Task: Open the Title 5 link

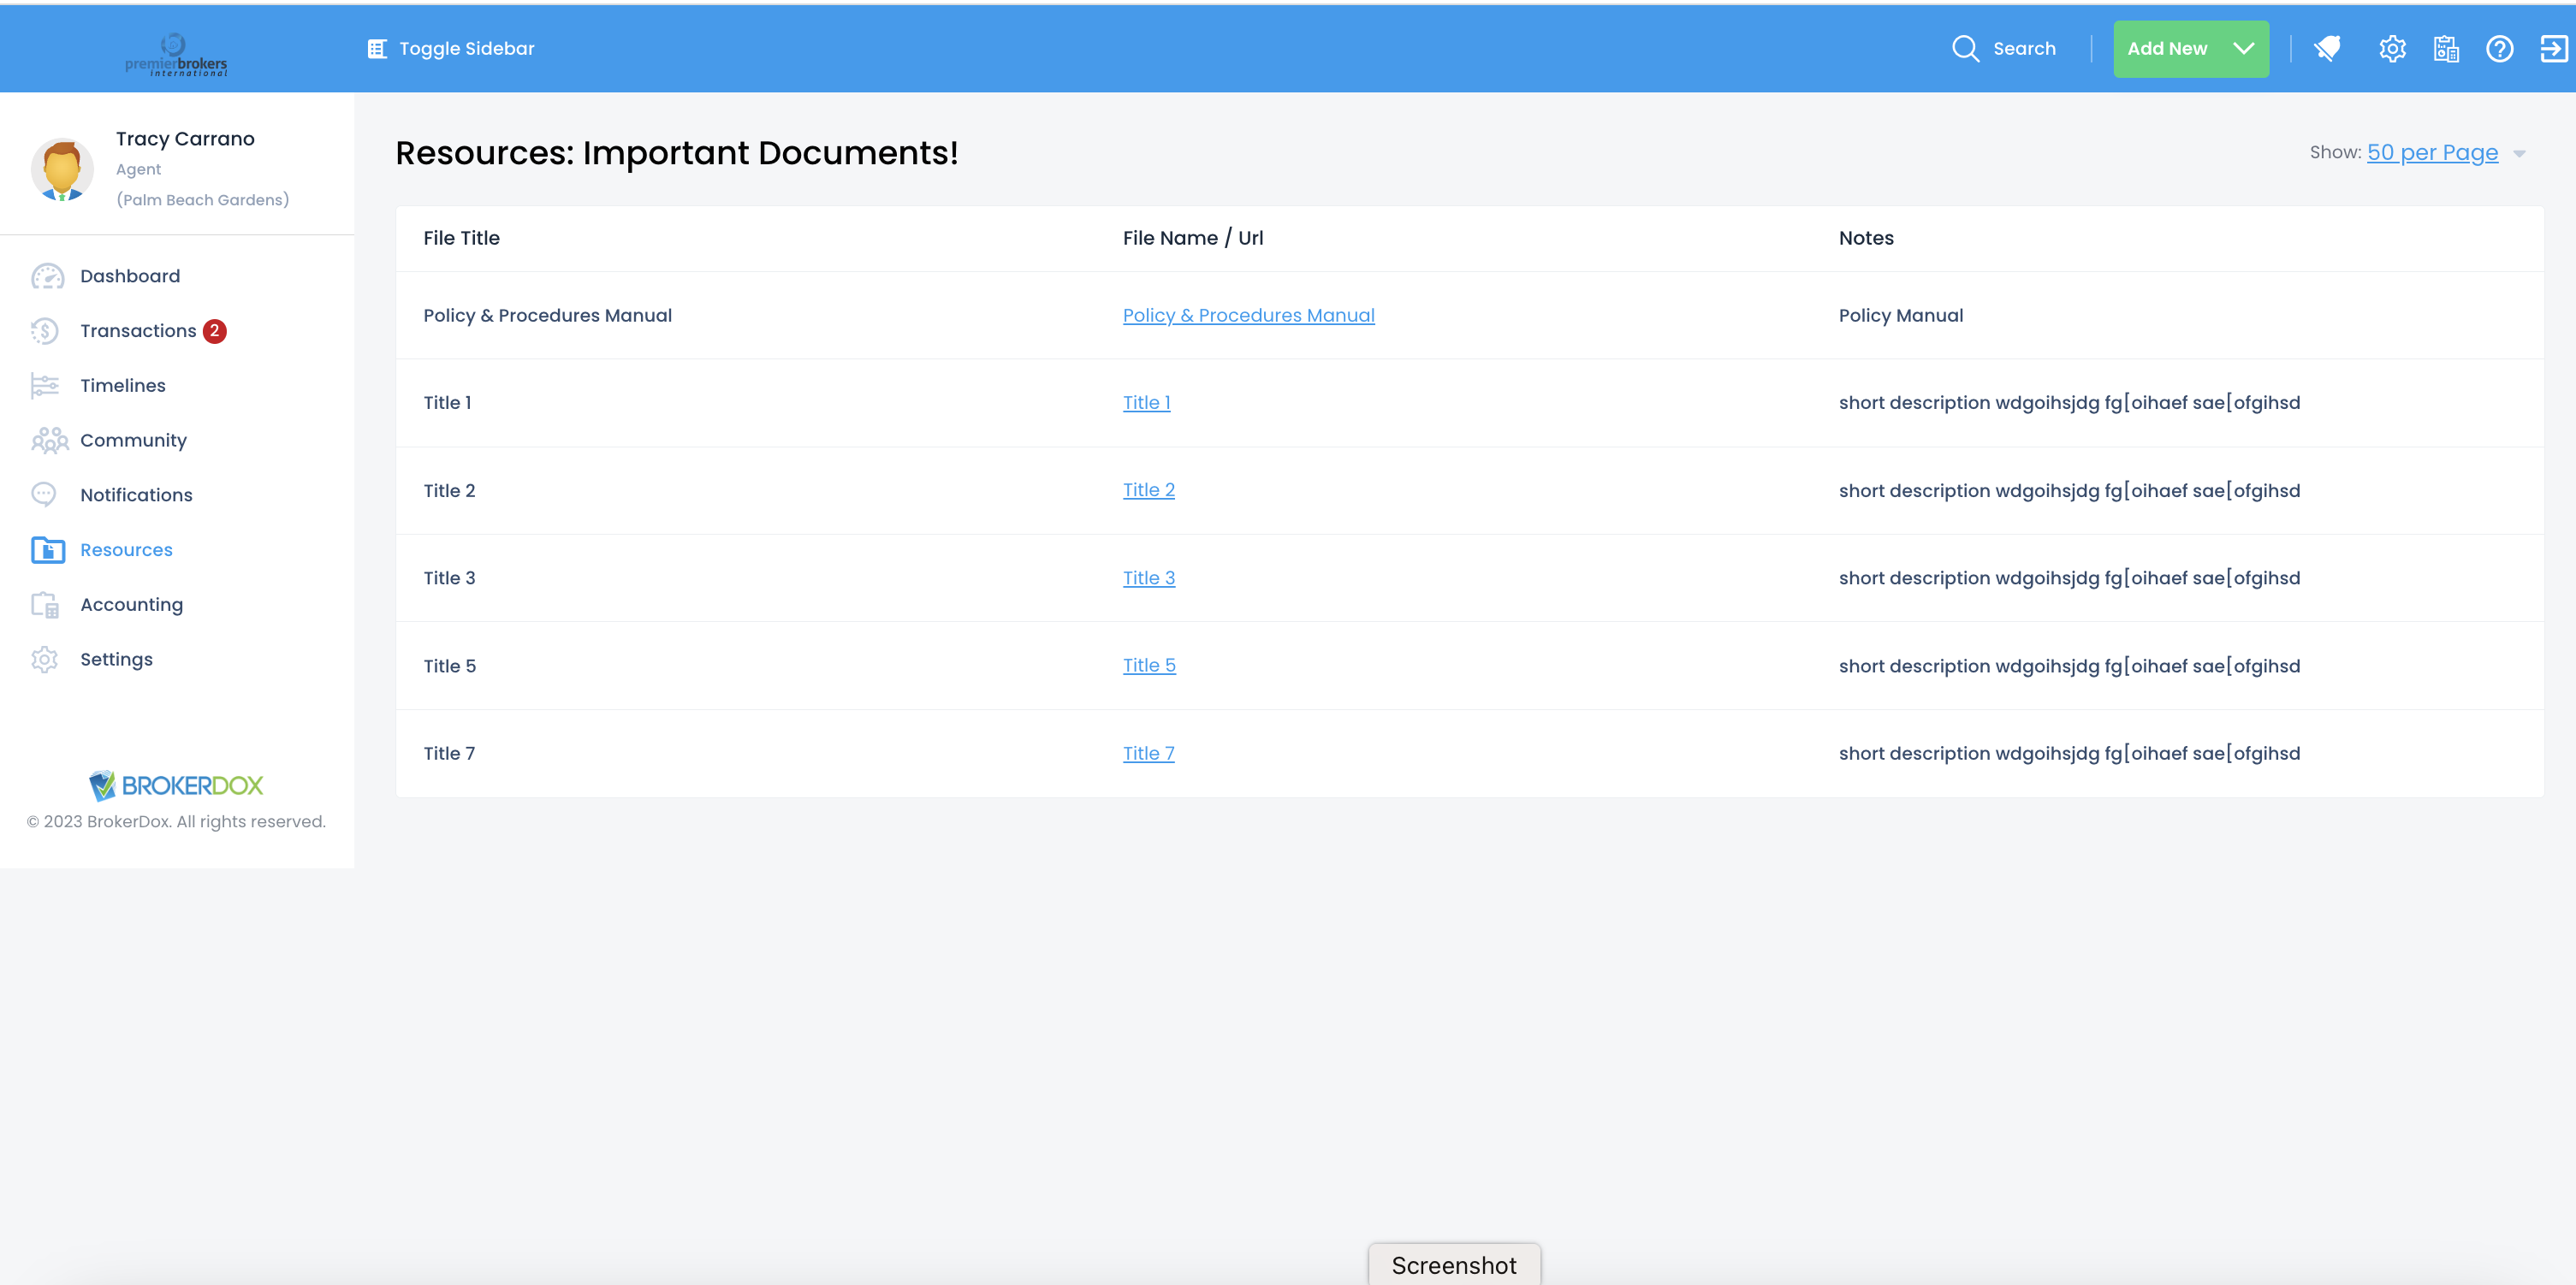Action: coord(1149,665)
